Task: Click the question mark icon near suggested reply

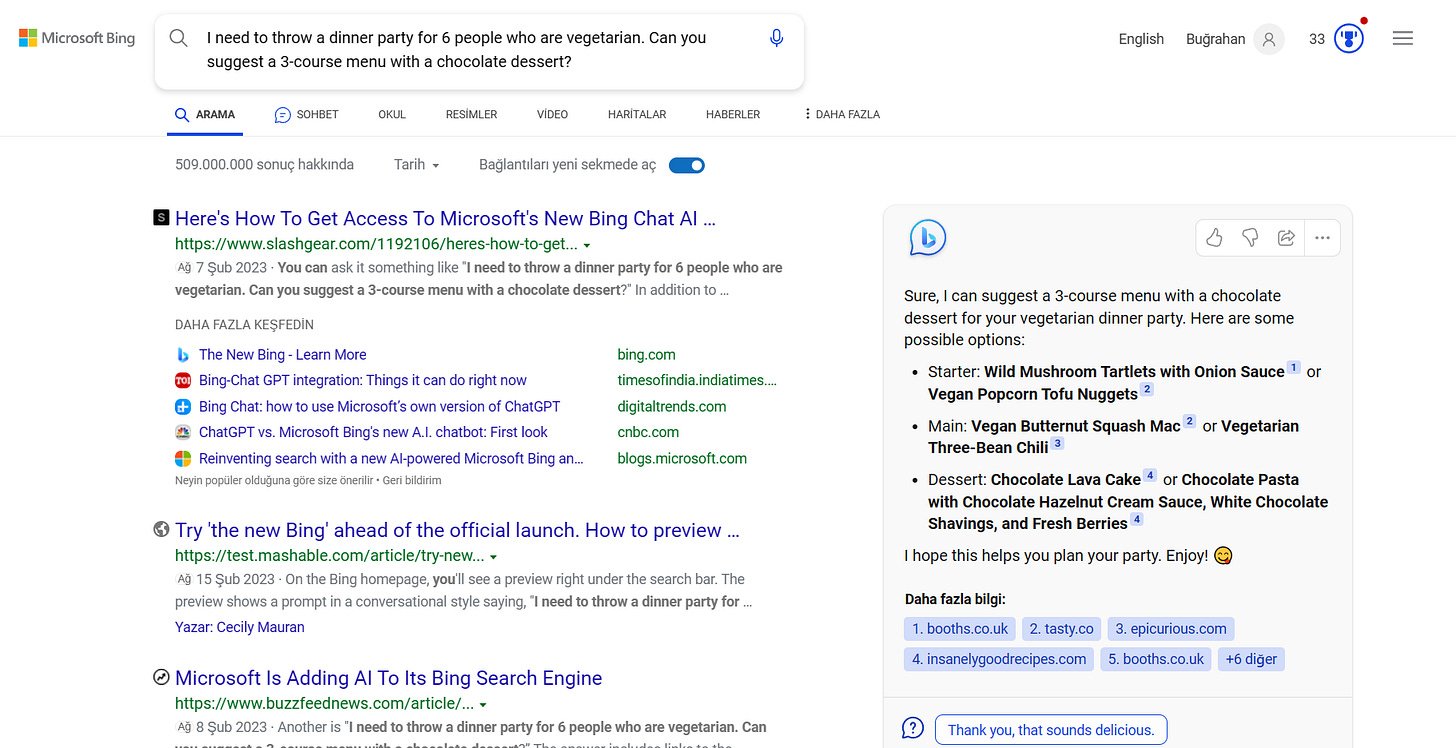Action: pos(912,728)
